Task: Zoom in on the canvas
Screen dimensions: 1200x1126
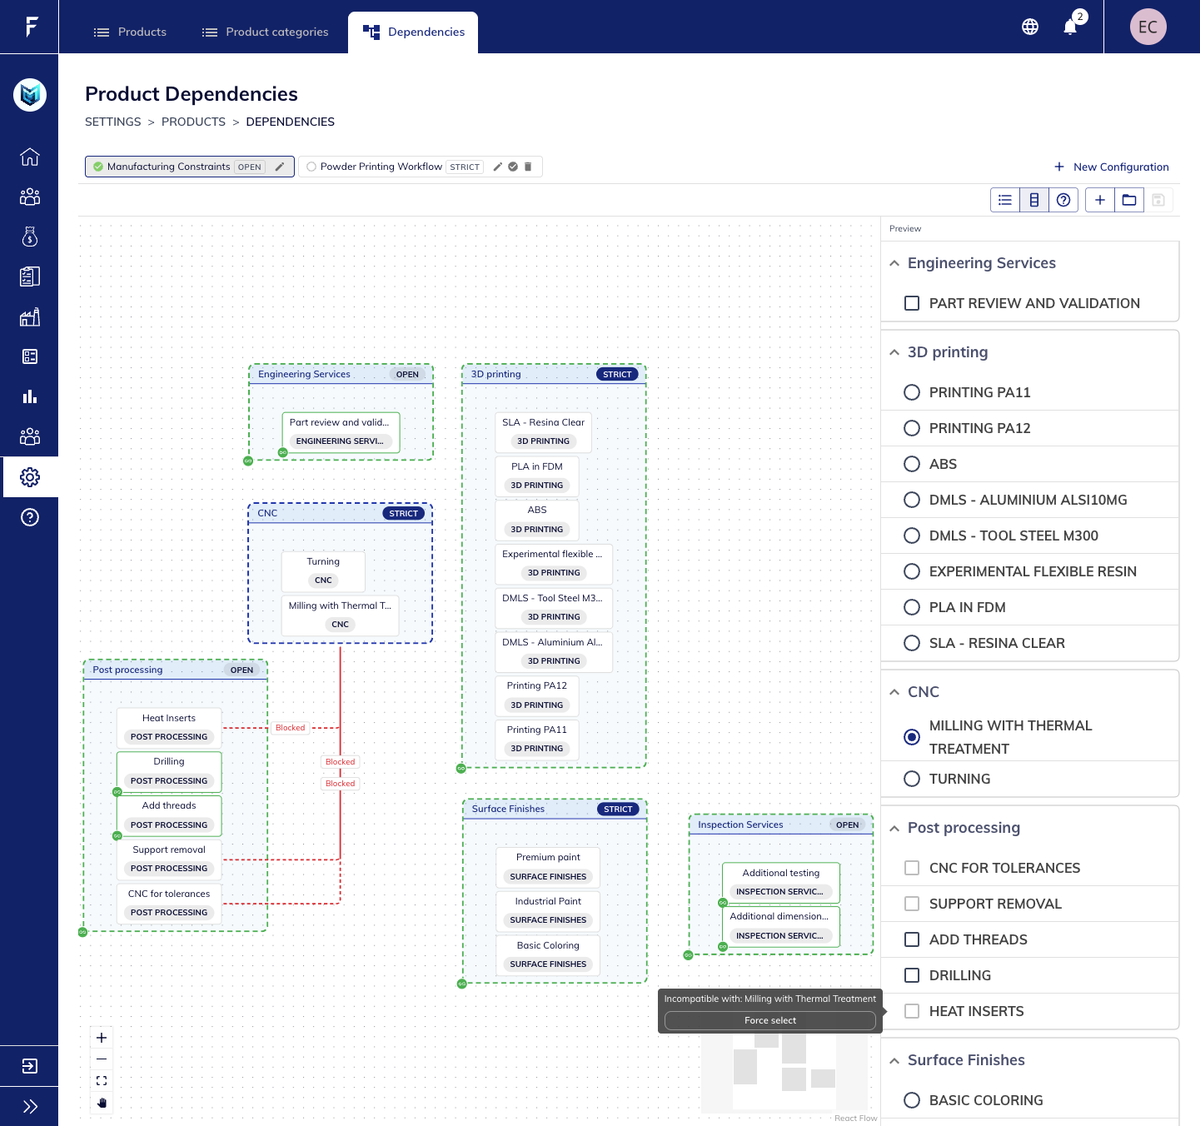Action: (101, 1038)
